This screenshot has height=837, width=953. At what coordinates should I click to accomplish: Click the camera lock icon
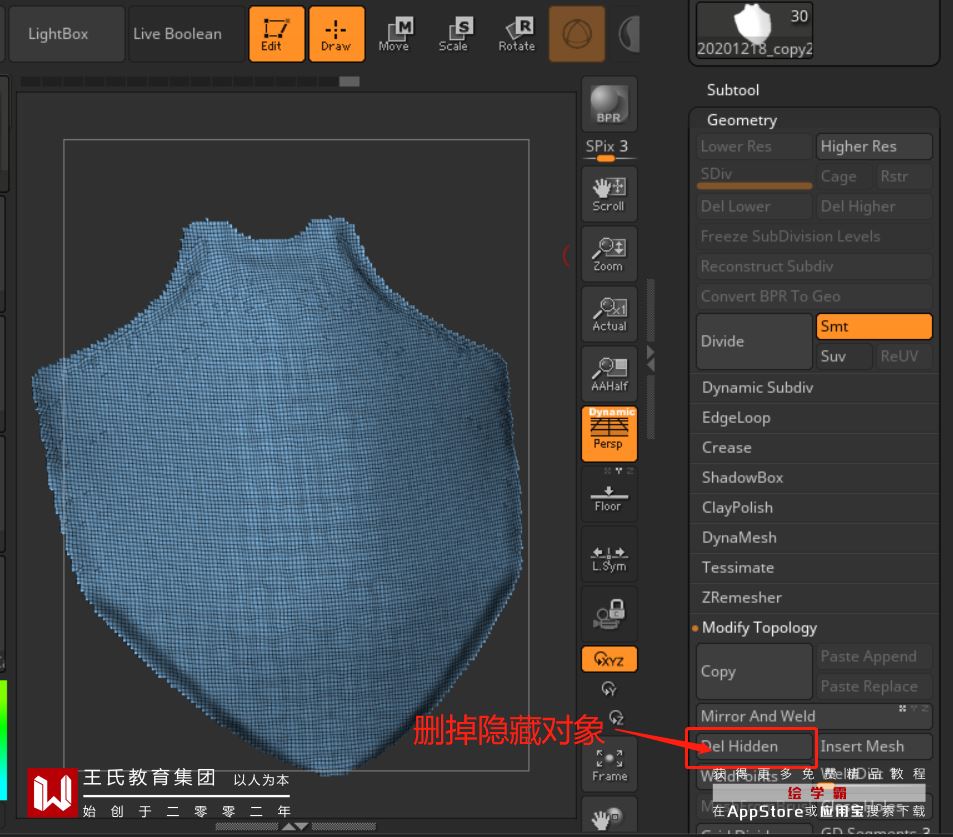[x=609, y=615]
